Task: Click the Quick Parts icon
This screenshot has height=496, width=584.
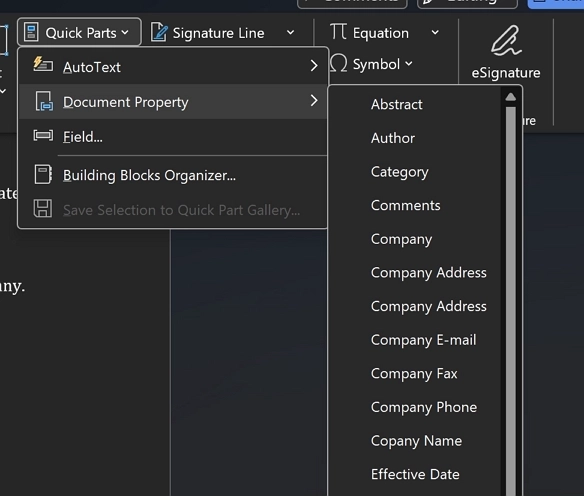Action: point(31,32)
